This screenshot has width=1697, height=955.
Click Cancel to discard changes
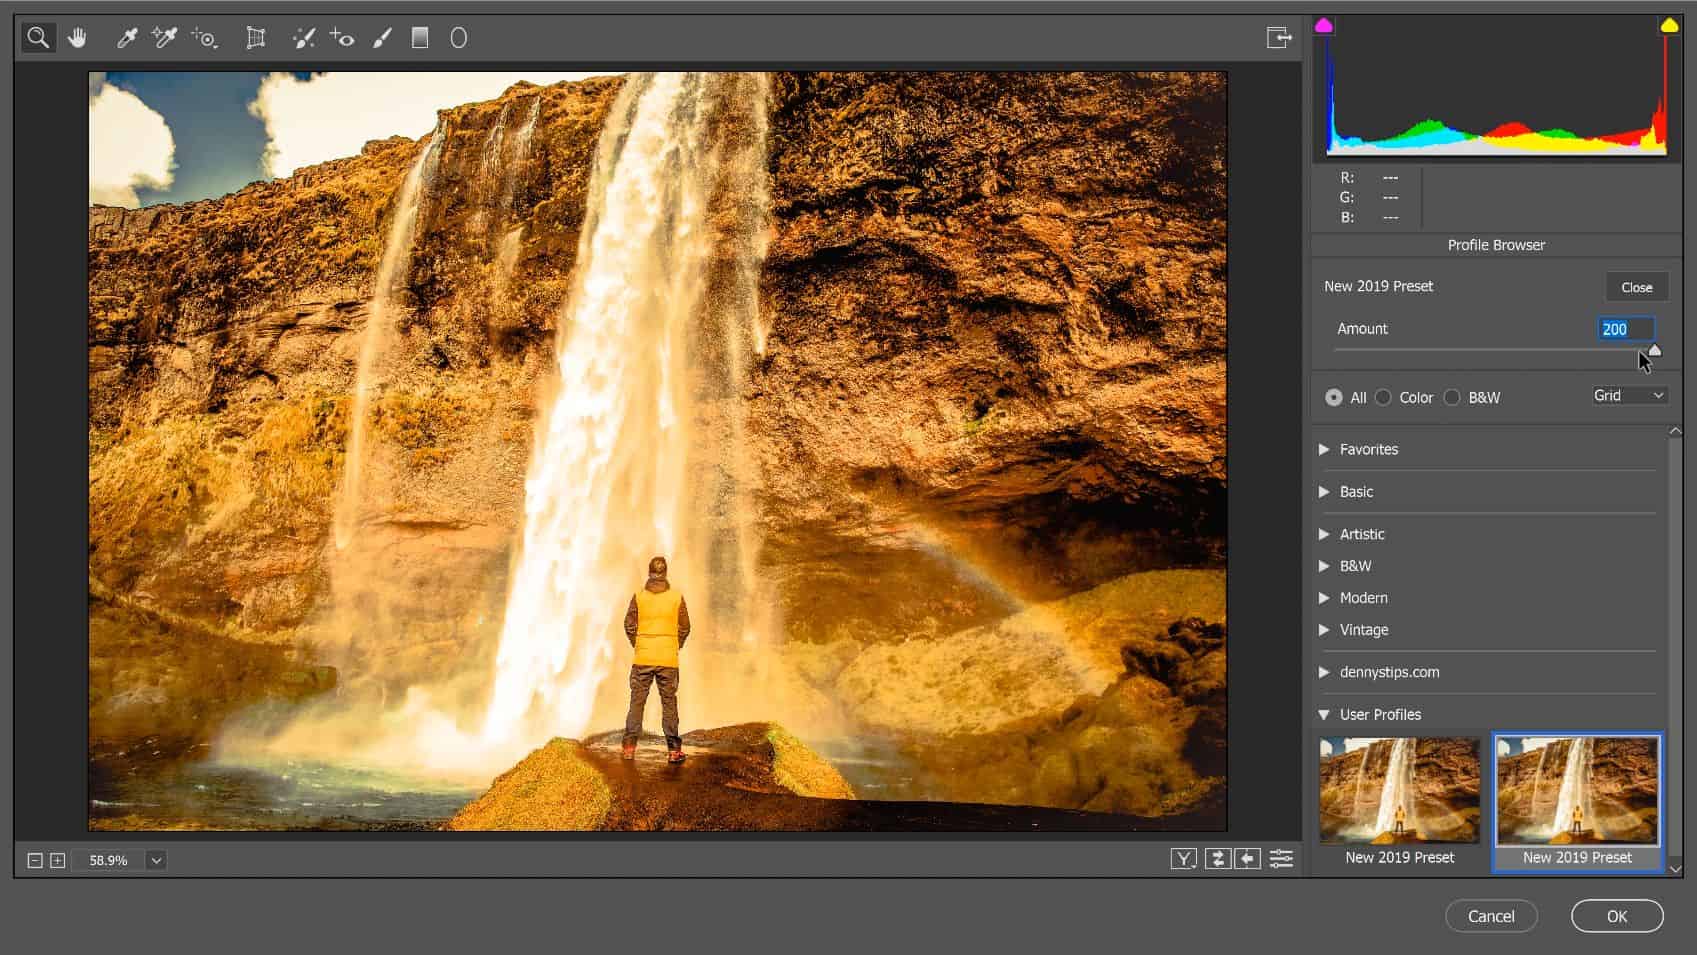click(1491, 916)
